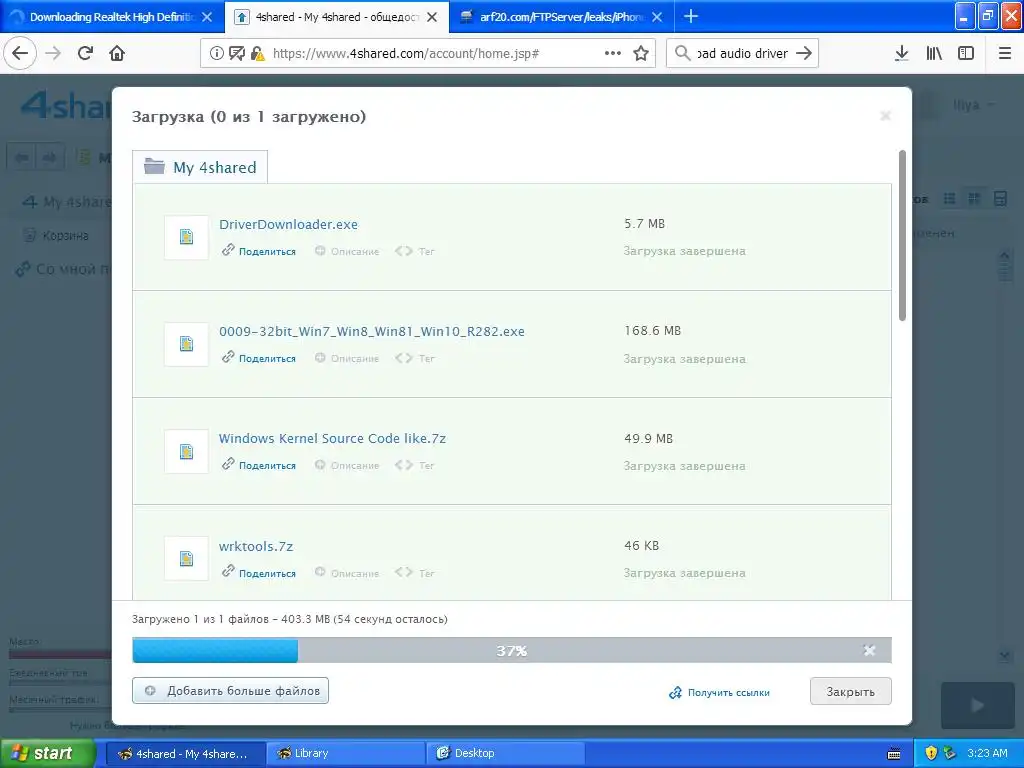Add description to wrktools.7z

click(x=347, y=573)
